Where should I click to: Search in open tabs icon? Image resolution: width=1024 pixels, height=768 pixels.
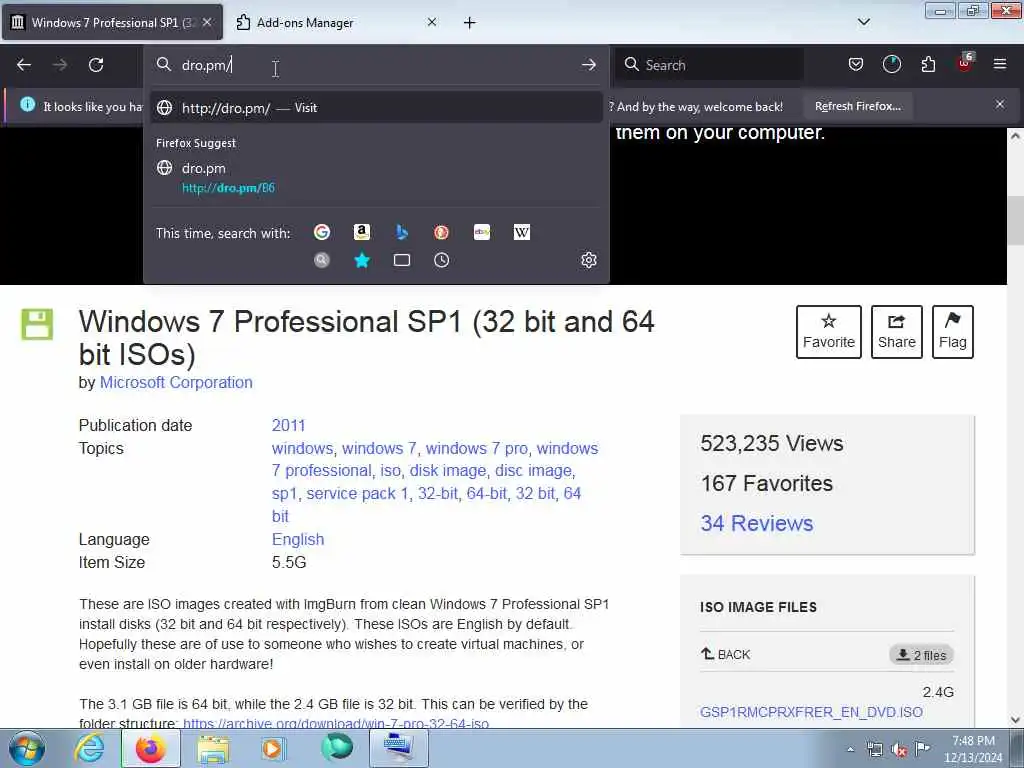point(402,261)
